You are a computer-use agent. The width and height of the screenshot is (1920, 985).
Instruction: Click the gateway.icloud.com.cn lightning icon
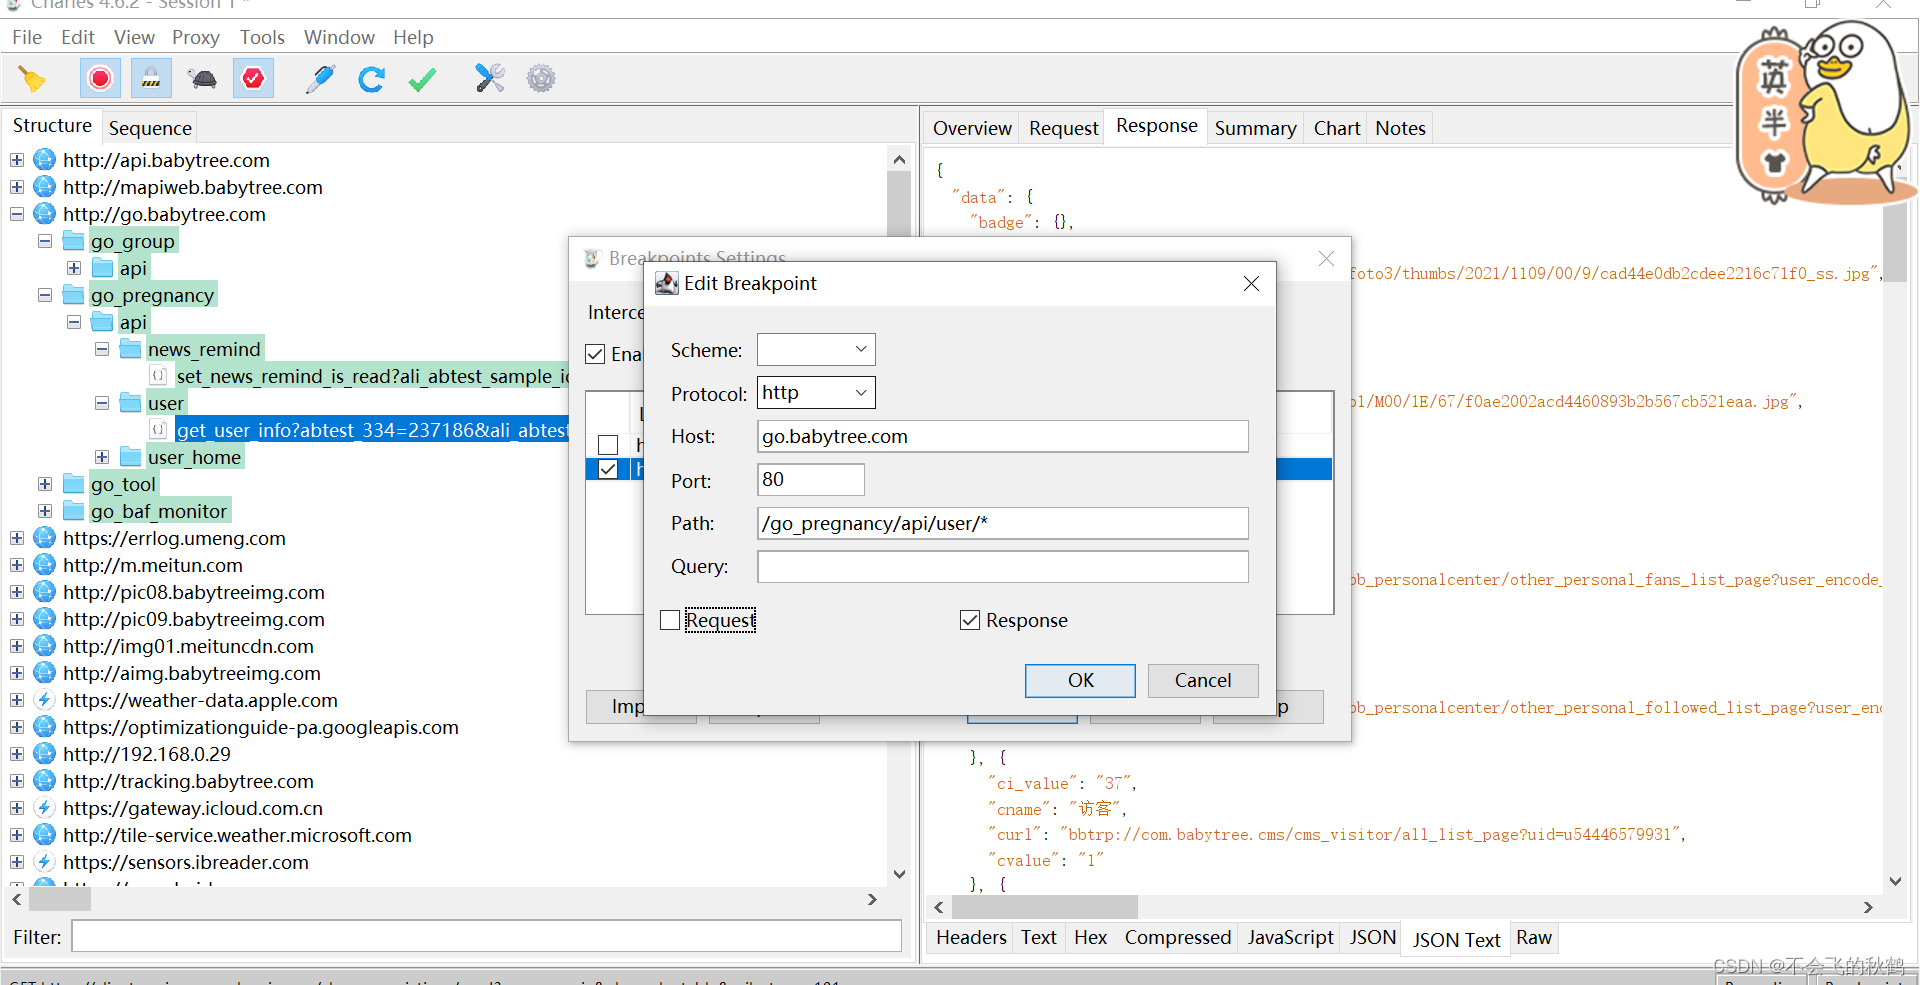pyautogui.click(x=45, y=808)
